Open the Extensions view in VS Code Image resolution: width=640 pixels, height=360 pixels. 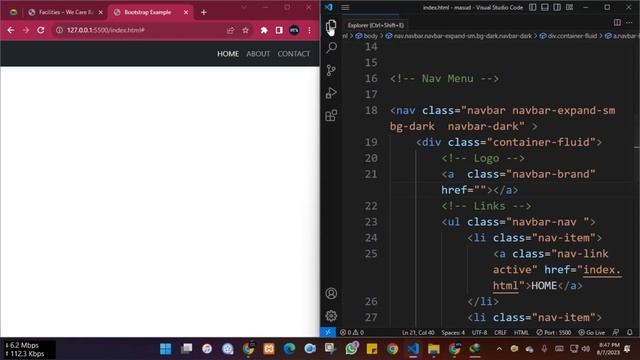tap(331, 115)
